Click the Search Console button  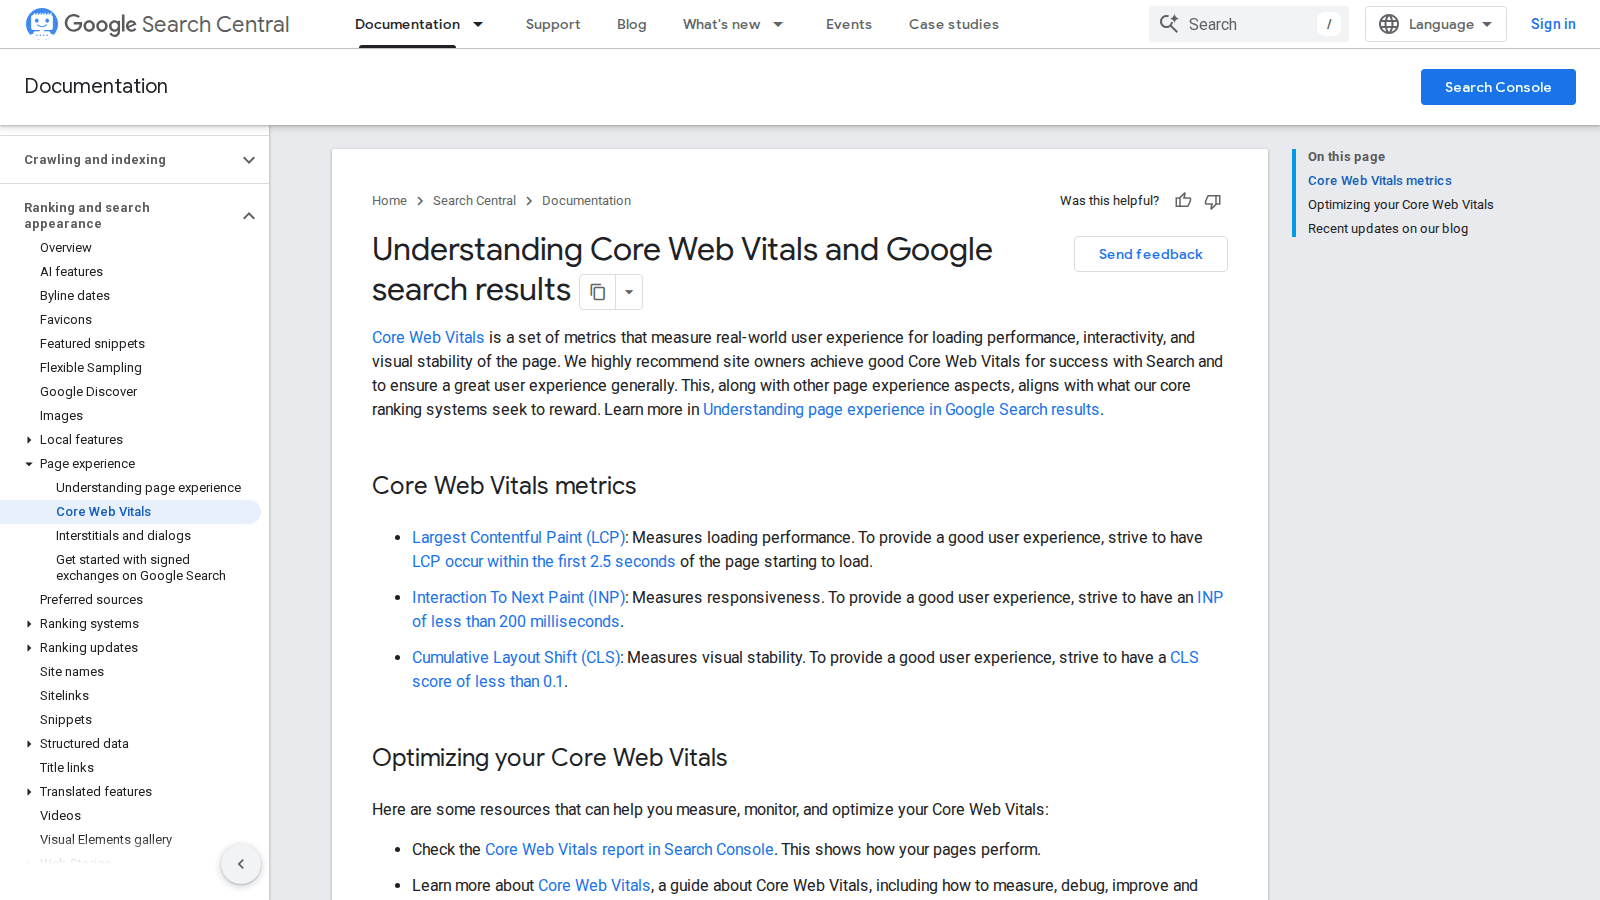(x=1497, y=87)
